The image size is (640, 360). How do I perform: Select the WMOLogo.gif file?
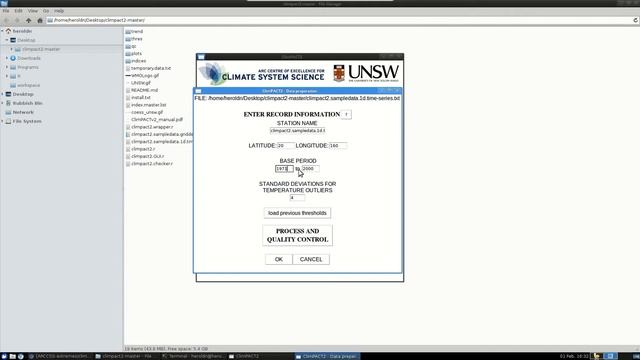[x=145, y=76]
